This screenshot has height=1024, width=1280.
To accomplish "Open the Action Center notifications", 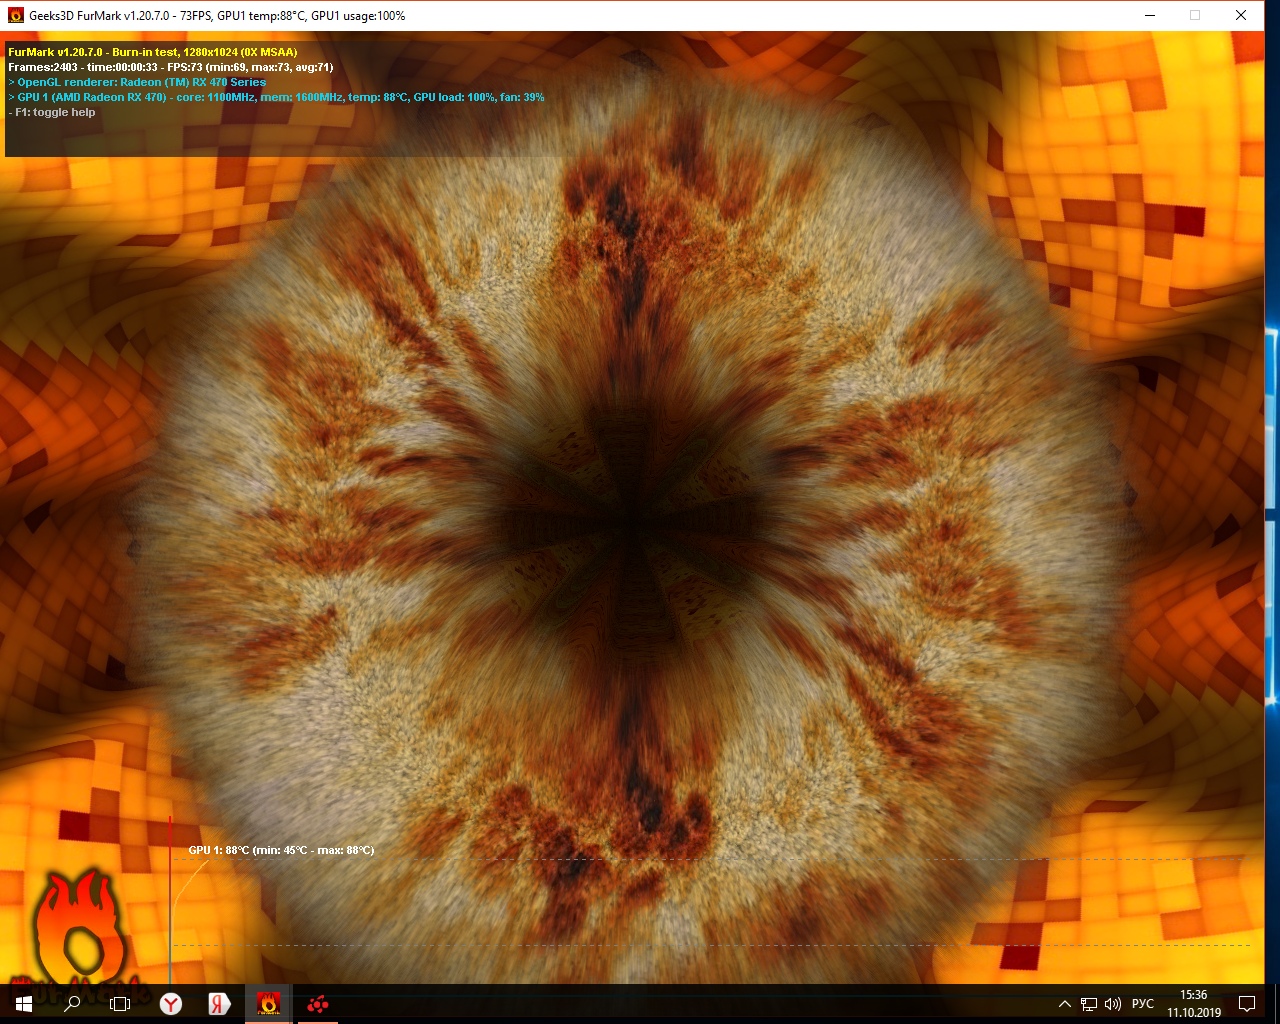I will pos(1247,1004).
